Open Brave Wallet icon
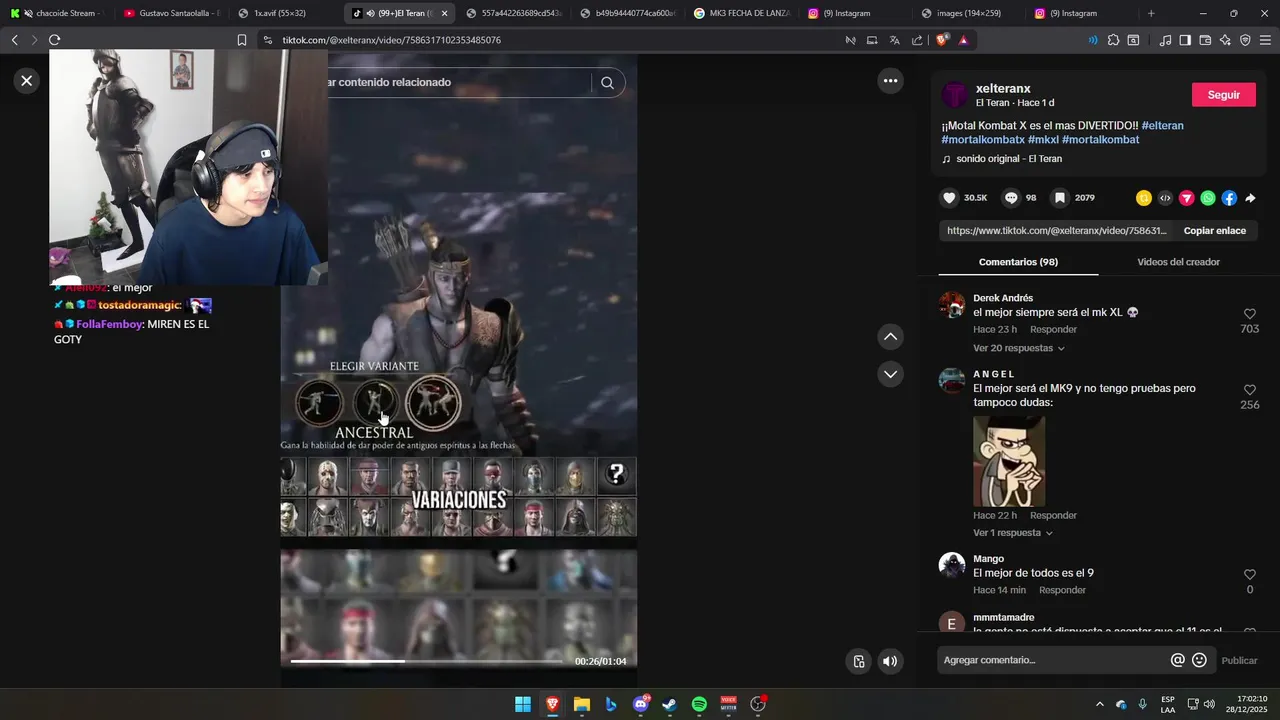The image size is (1280, 720). (x=1205, y=40)
